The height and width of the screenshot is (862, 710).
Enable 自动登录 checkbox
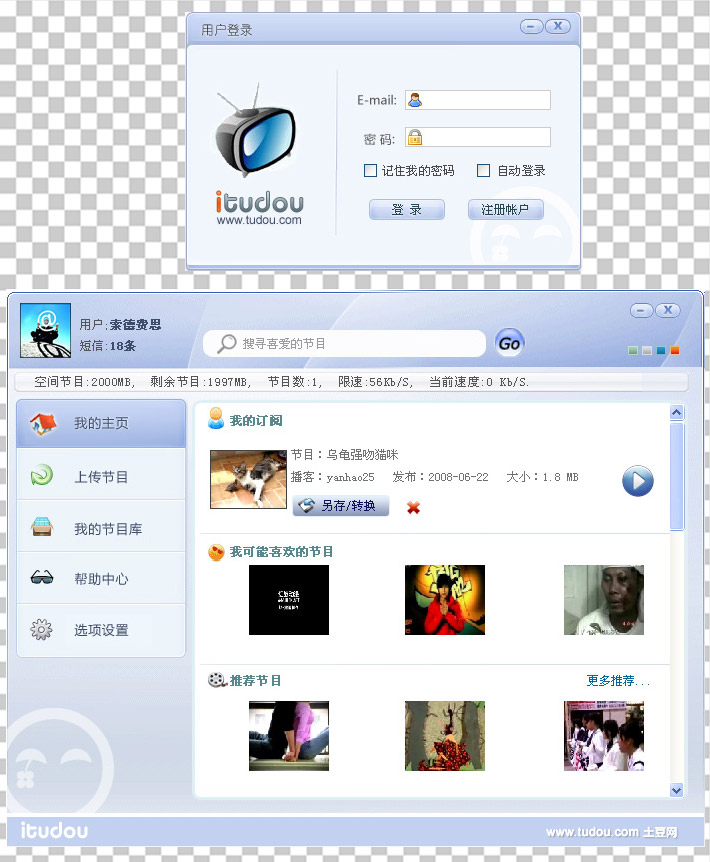point(484,170)
